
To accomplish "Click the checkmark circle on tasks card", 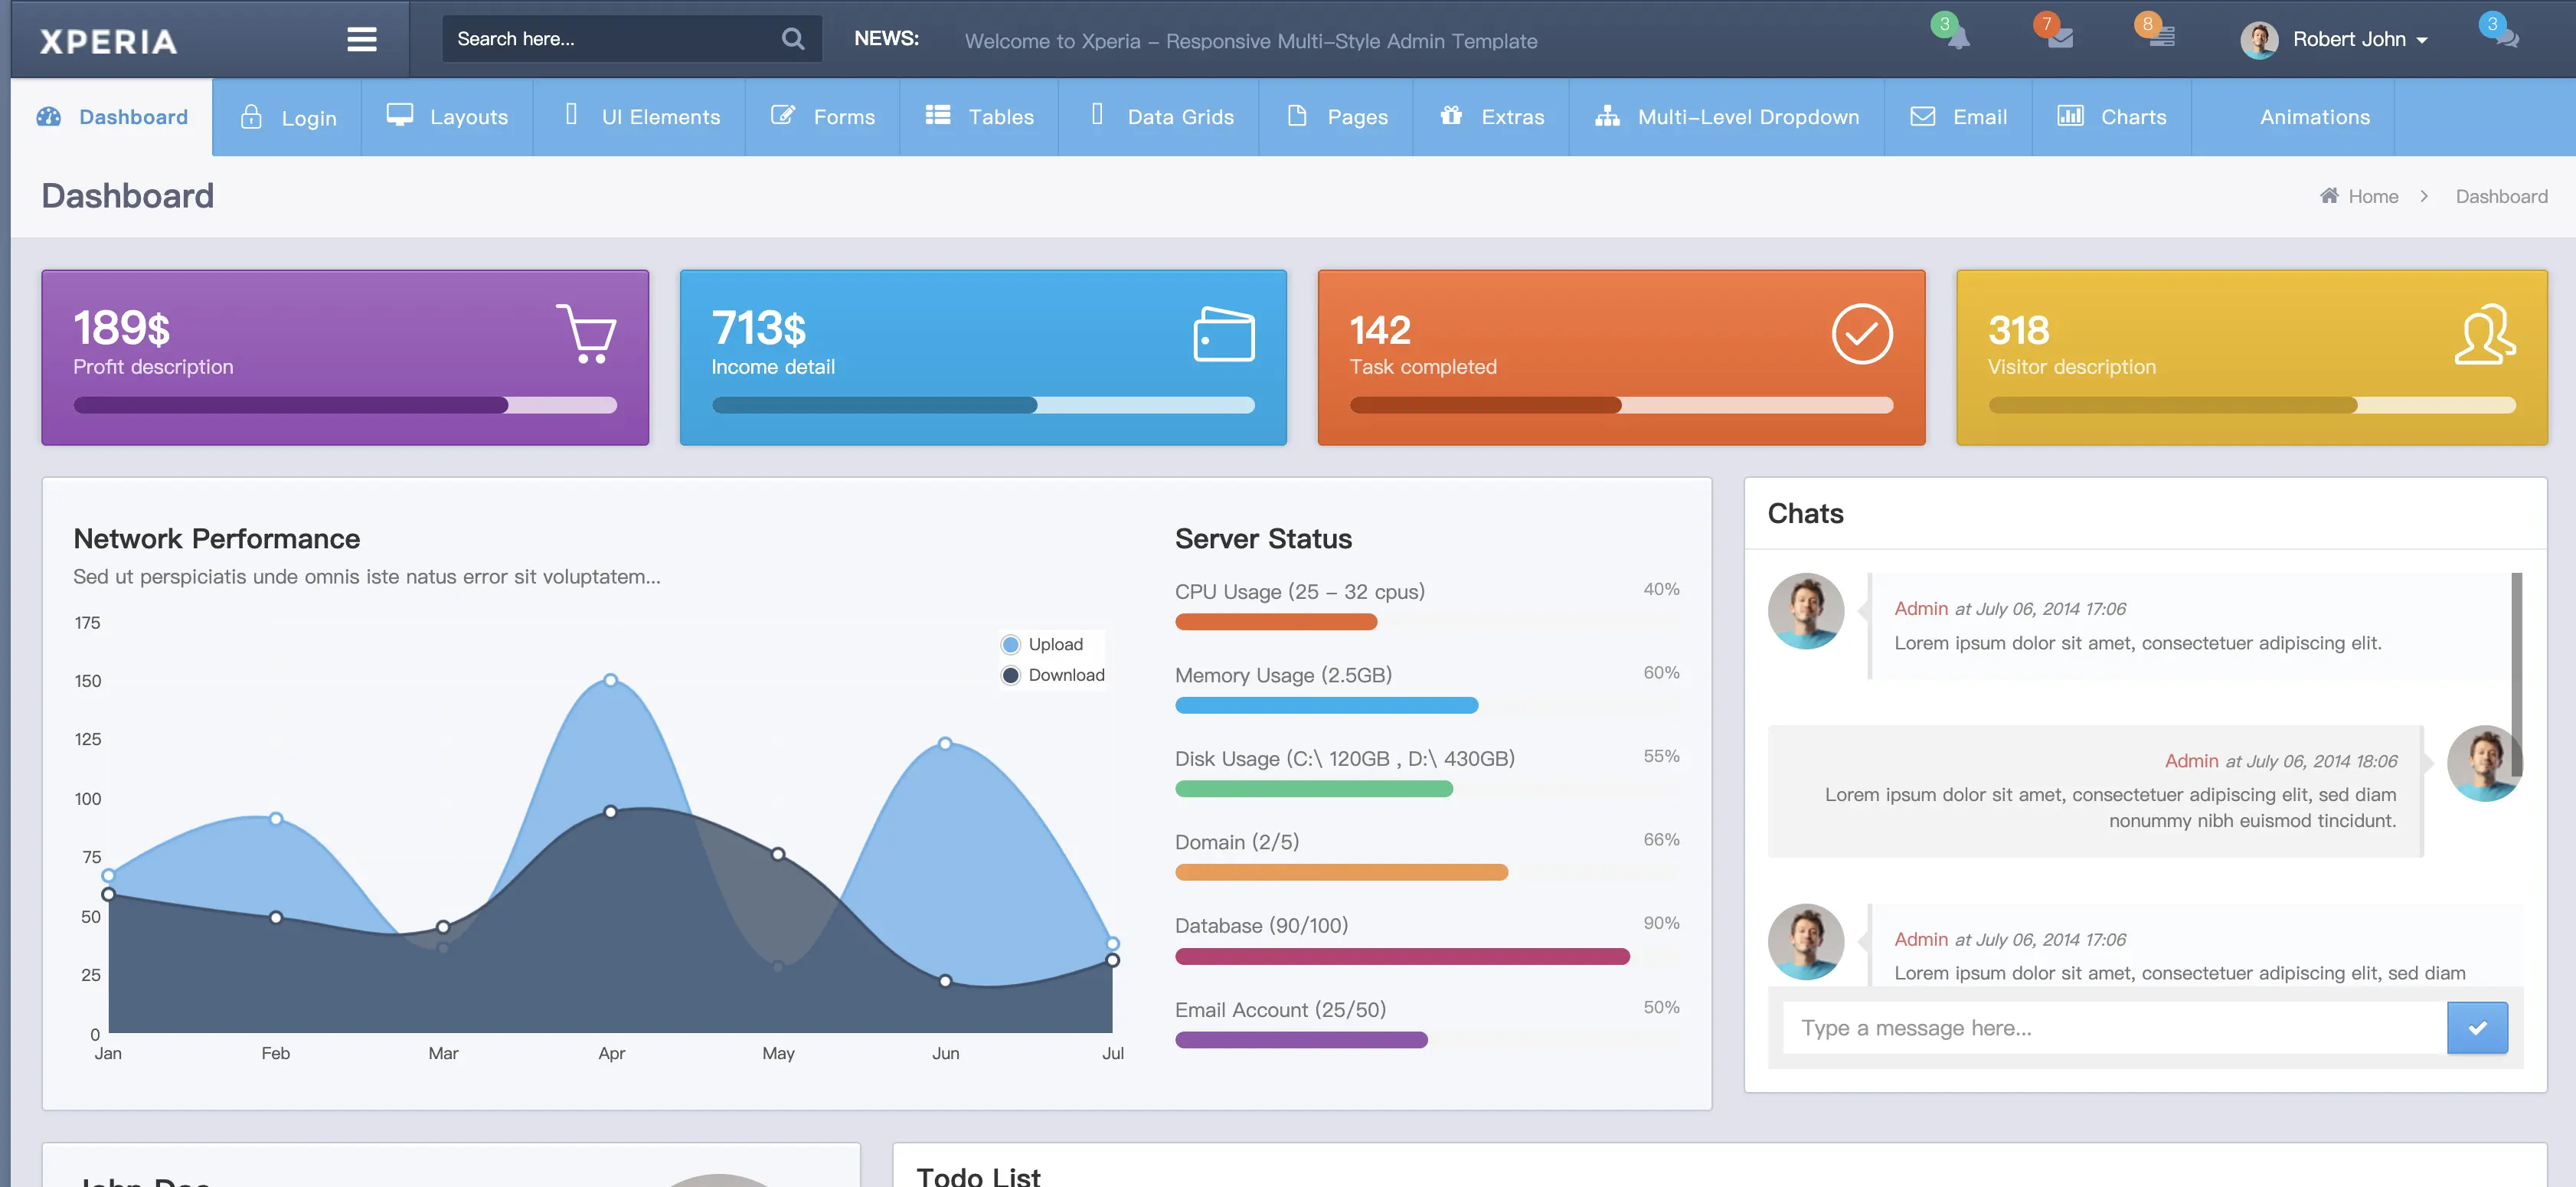I will tap(1861, 334).
